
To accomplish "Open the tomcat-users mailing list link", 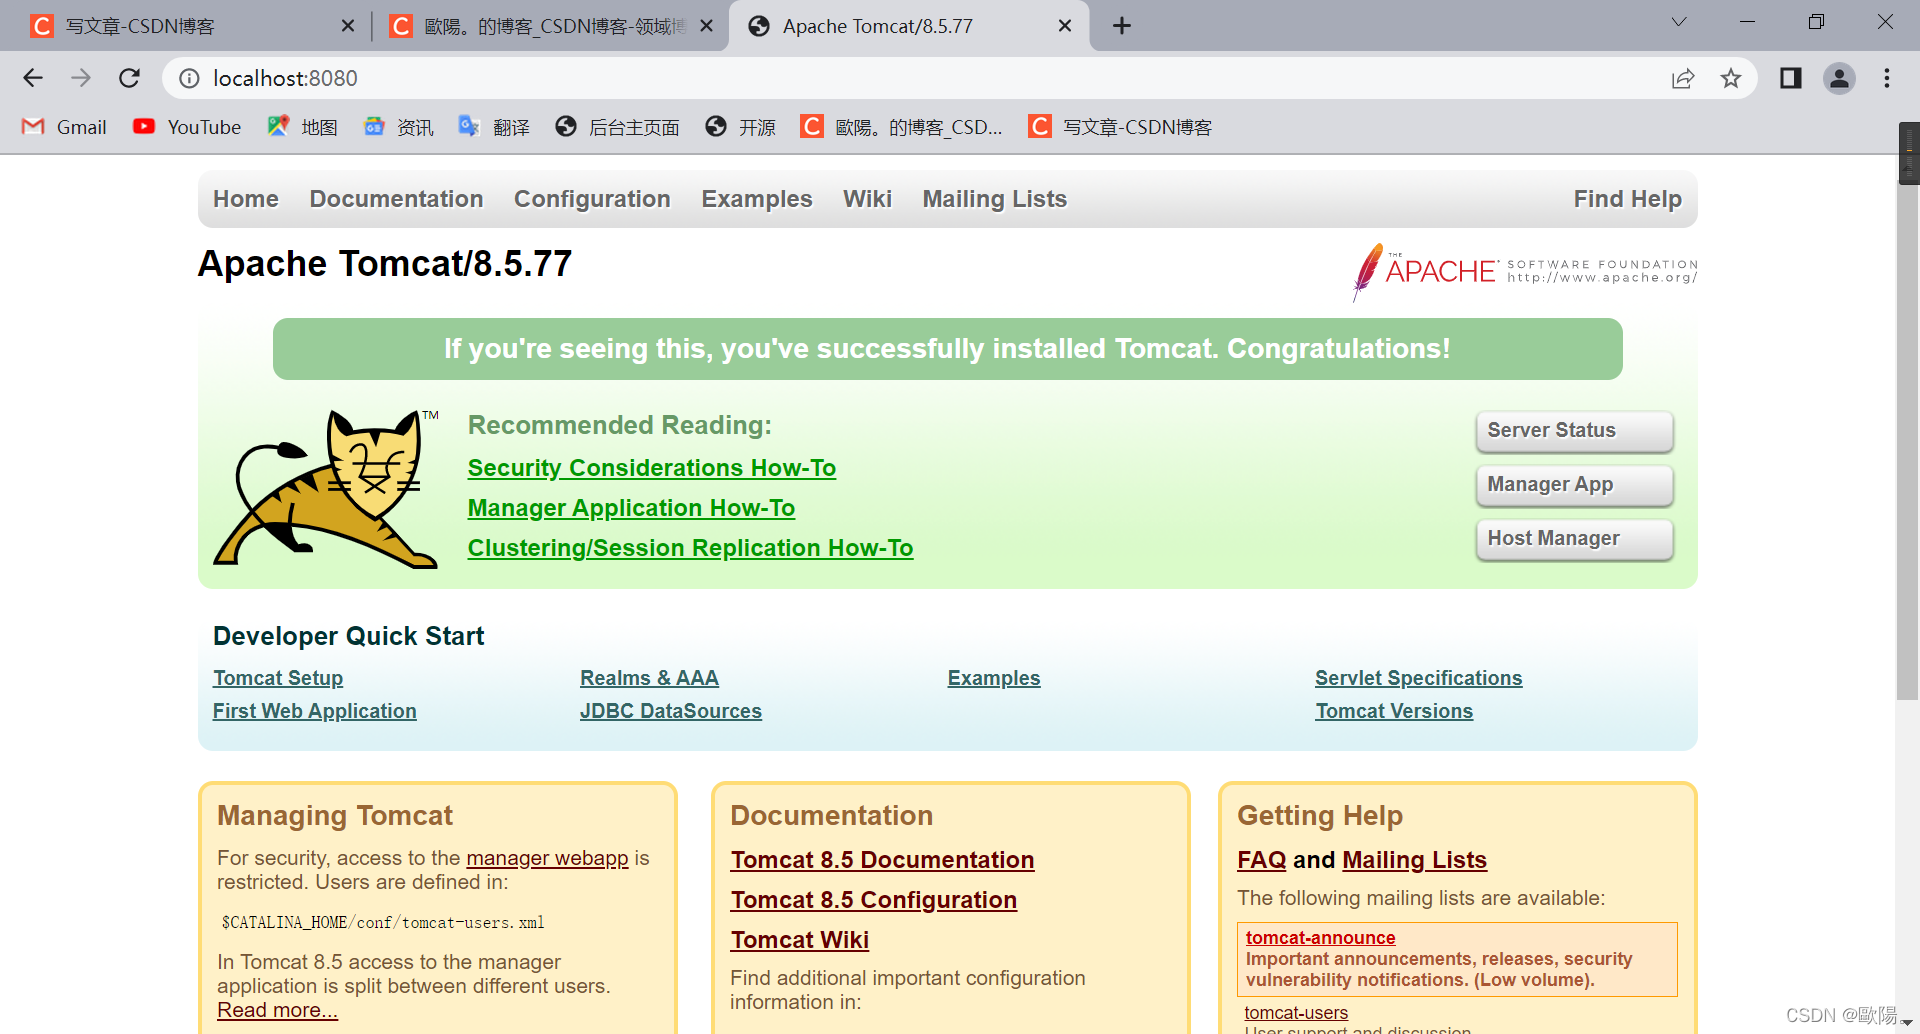I will point(1296,1013).
